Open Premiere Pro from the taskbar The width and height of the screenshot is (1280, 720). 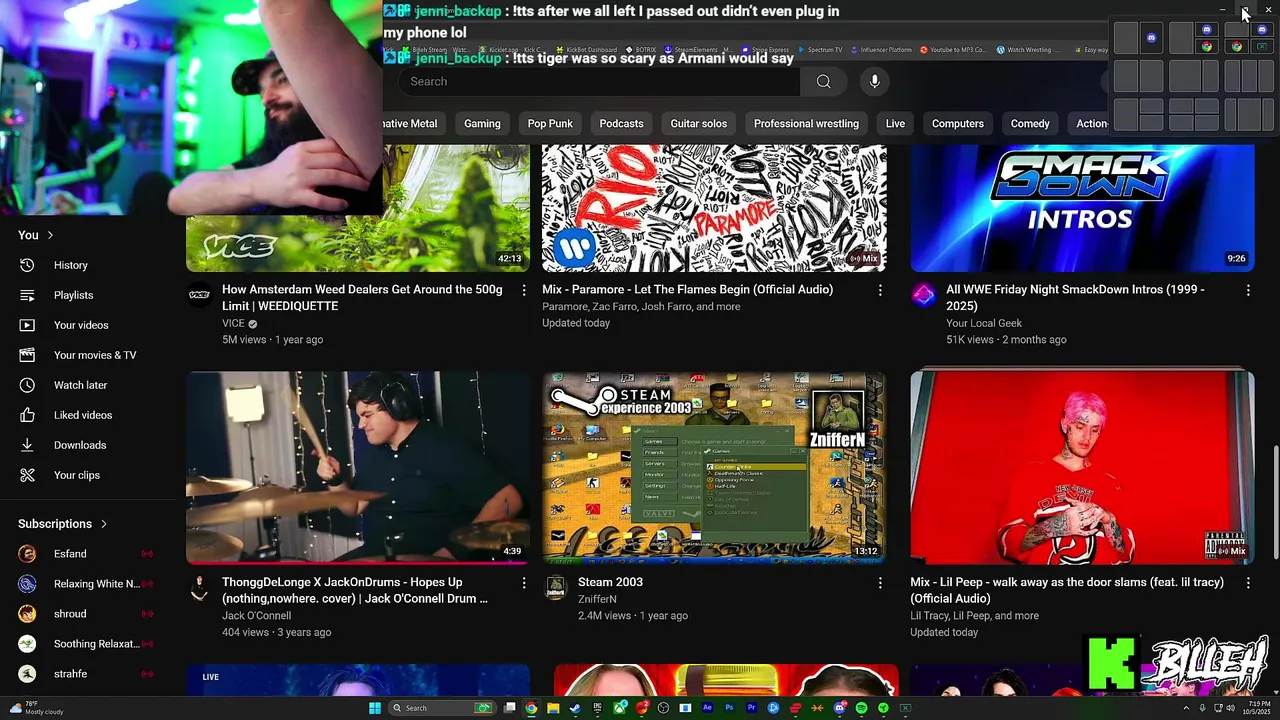pos(751,708)
